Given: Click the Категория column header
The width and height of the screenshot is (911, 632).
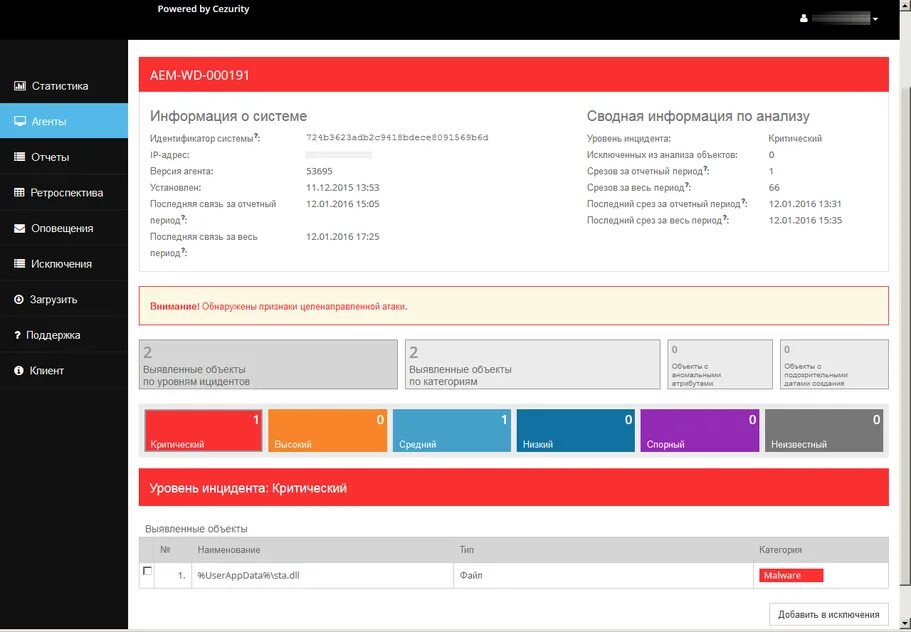Looking at the screenshot, I should pyautogui.click(x=780, y=550).
